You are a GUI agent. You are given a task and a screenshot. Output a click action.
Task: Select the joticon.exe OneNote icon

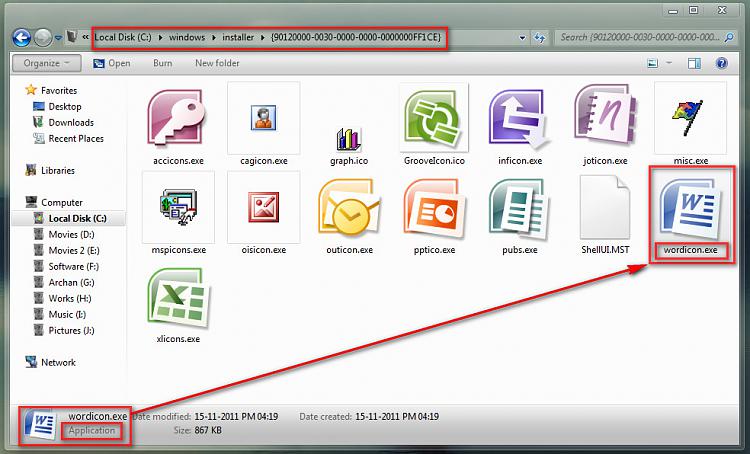(605, 115)
